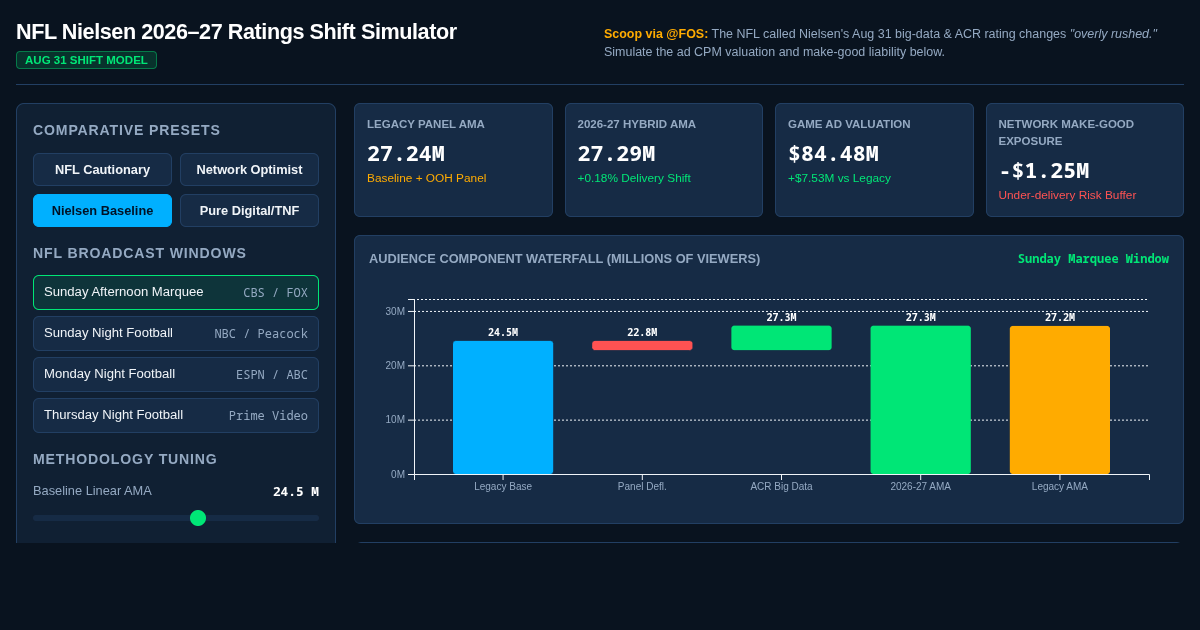The image size is (1200, 630).
Task: Click the '24.5 M' baseline value
Action: (x=296, y=492)
